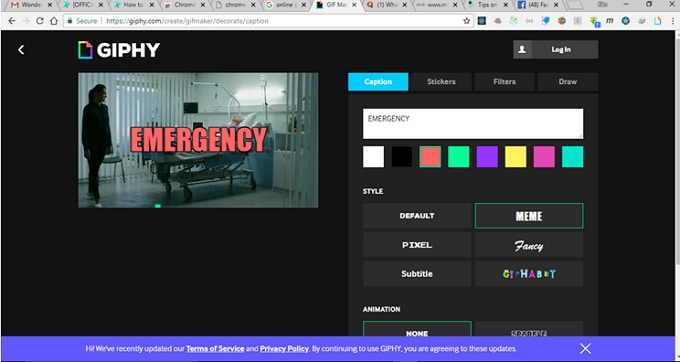Open the Filters tab
680x362 pixels.
coord(504,82)
